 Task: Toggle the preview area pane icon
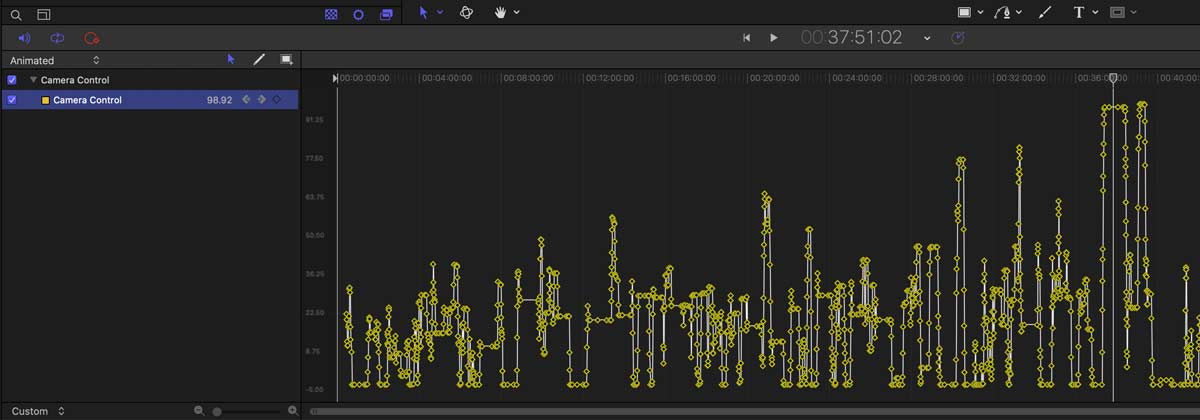pyautogui.click(x=43, y=15)
